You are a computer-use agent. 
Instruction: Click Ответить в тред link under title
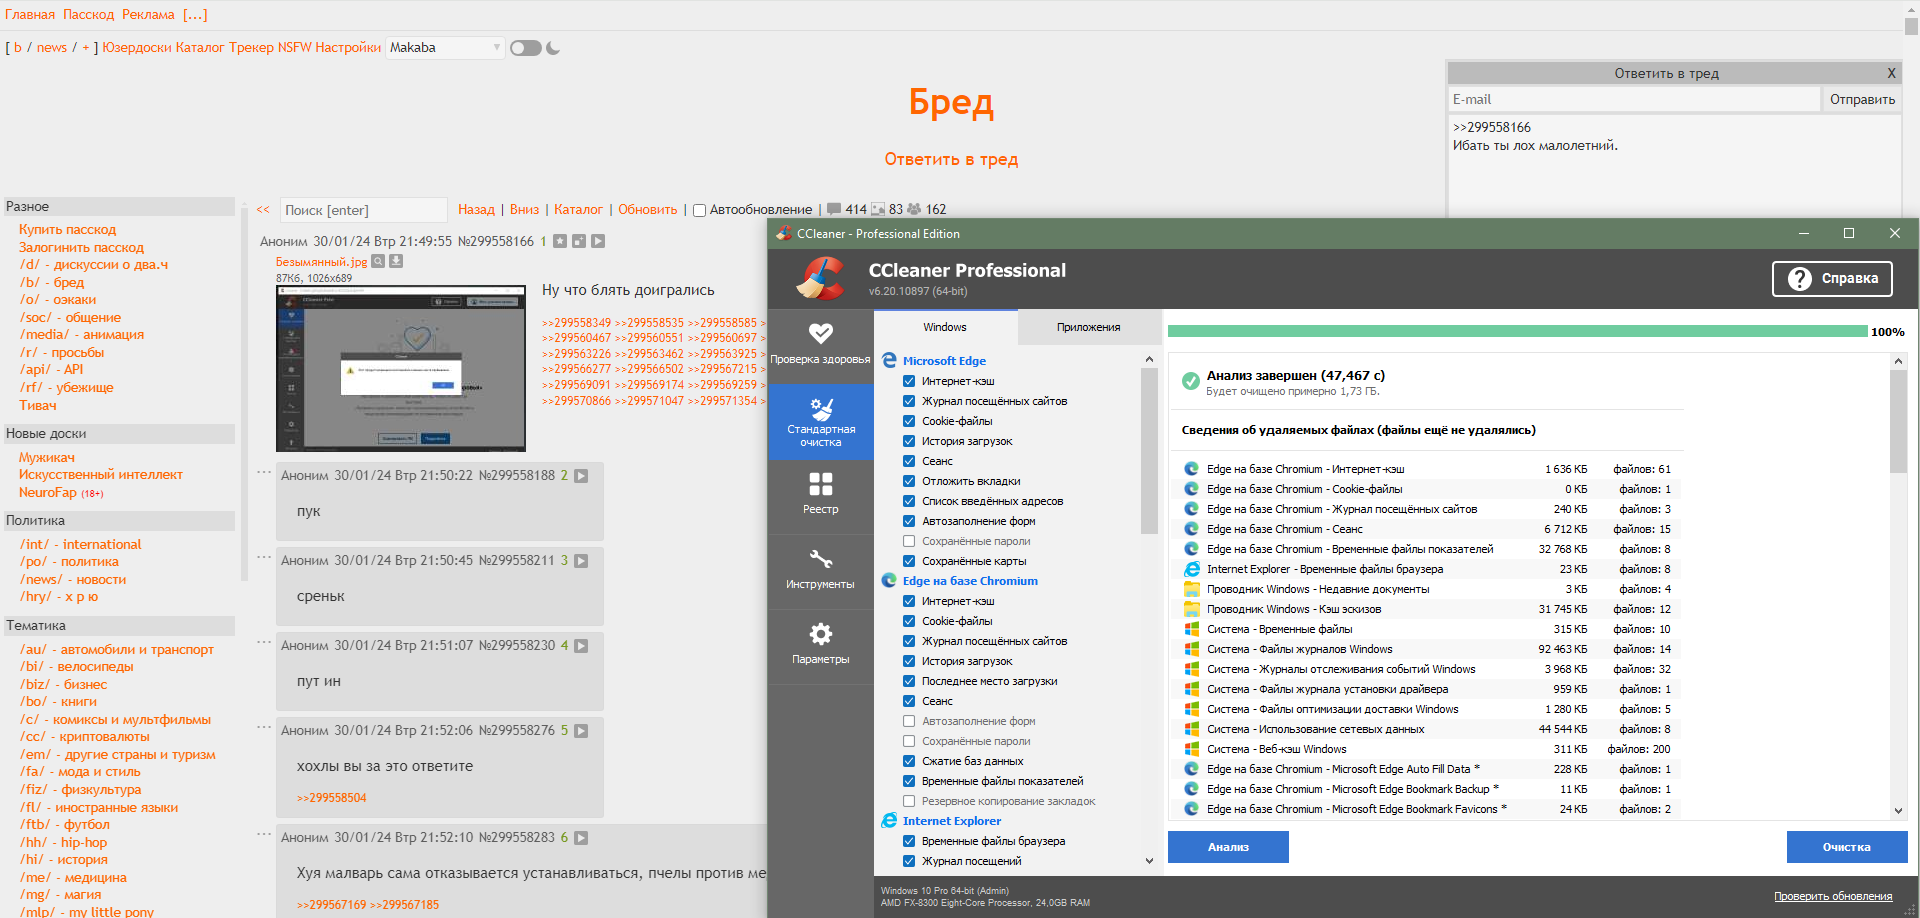point(951,159)
